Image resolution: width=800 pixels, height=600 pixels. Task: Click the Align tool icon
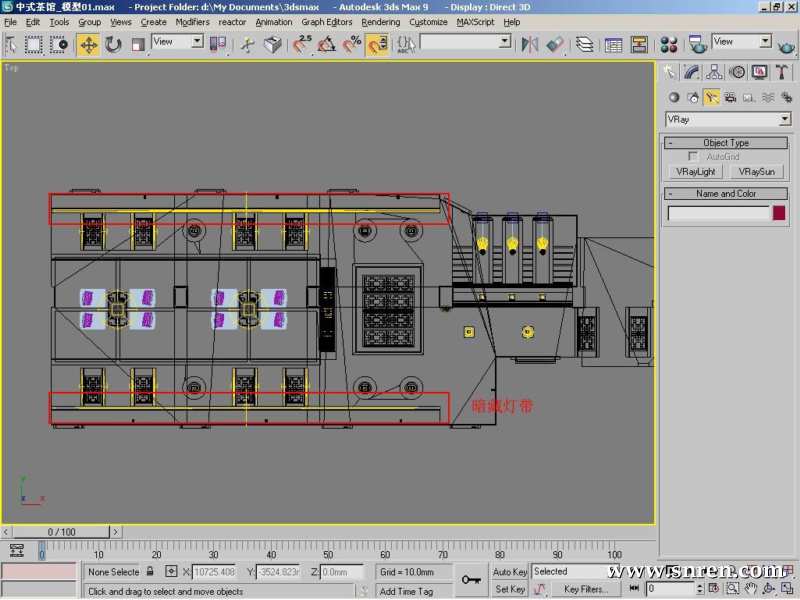tap(555, 45)
